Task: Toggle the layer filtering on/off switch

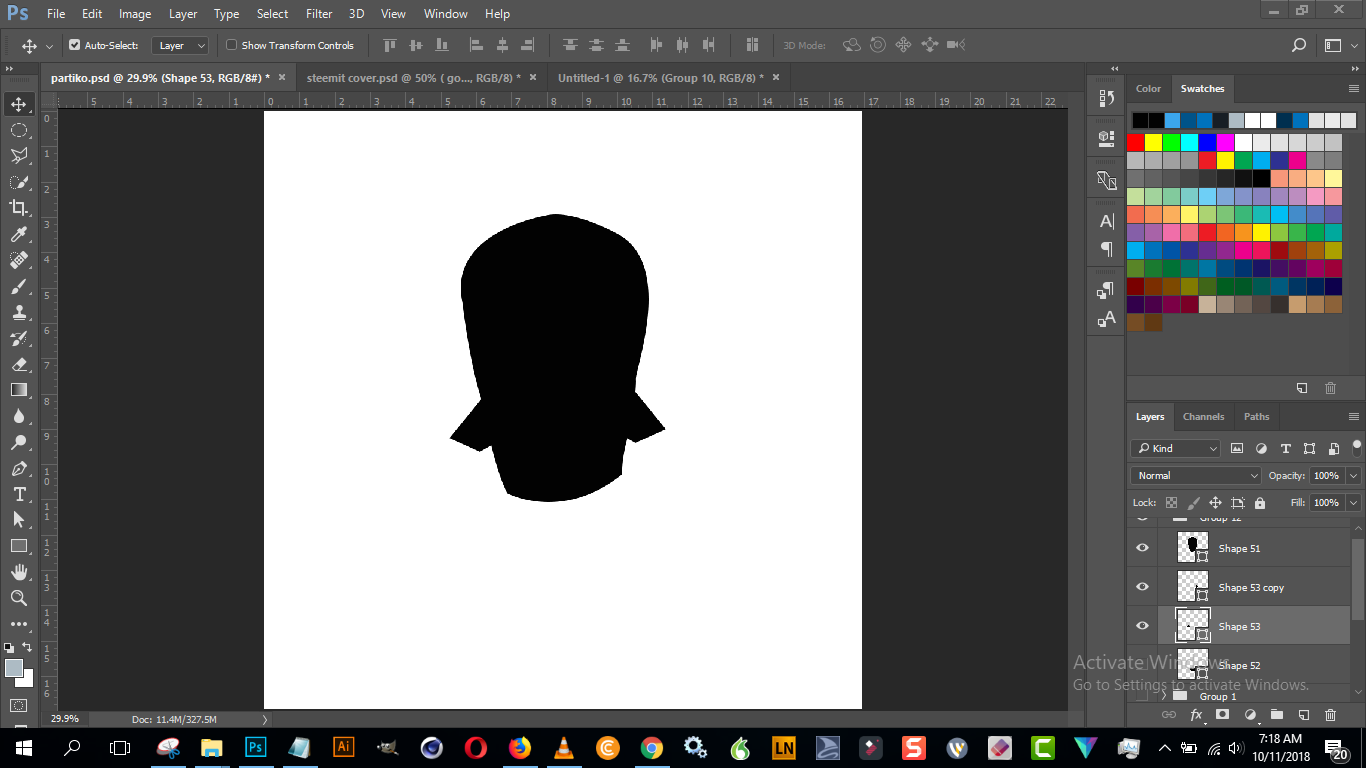Action: click(x=1357, y=446)
